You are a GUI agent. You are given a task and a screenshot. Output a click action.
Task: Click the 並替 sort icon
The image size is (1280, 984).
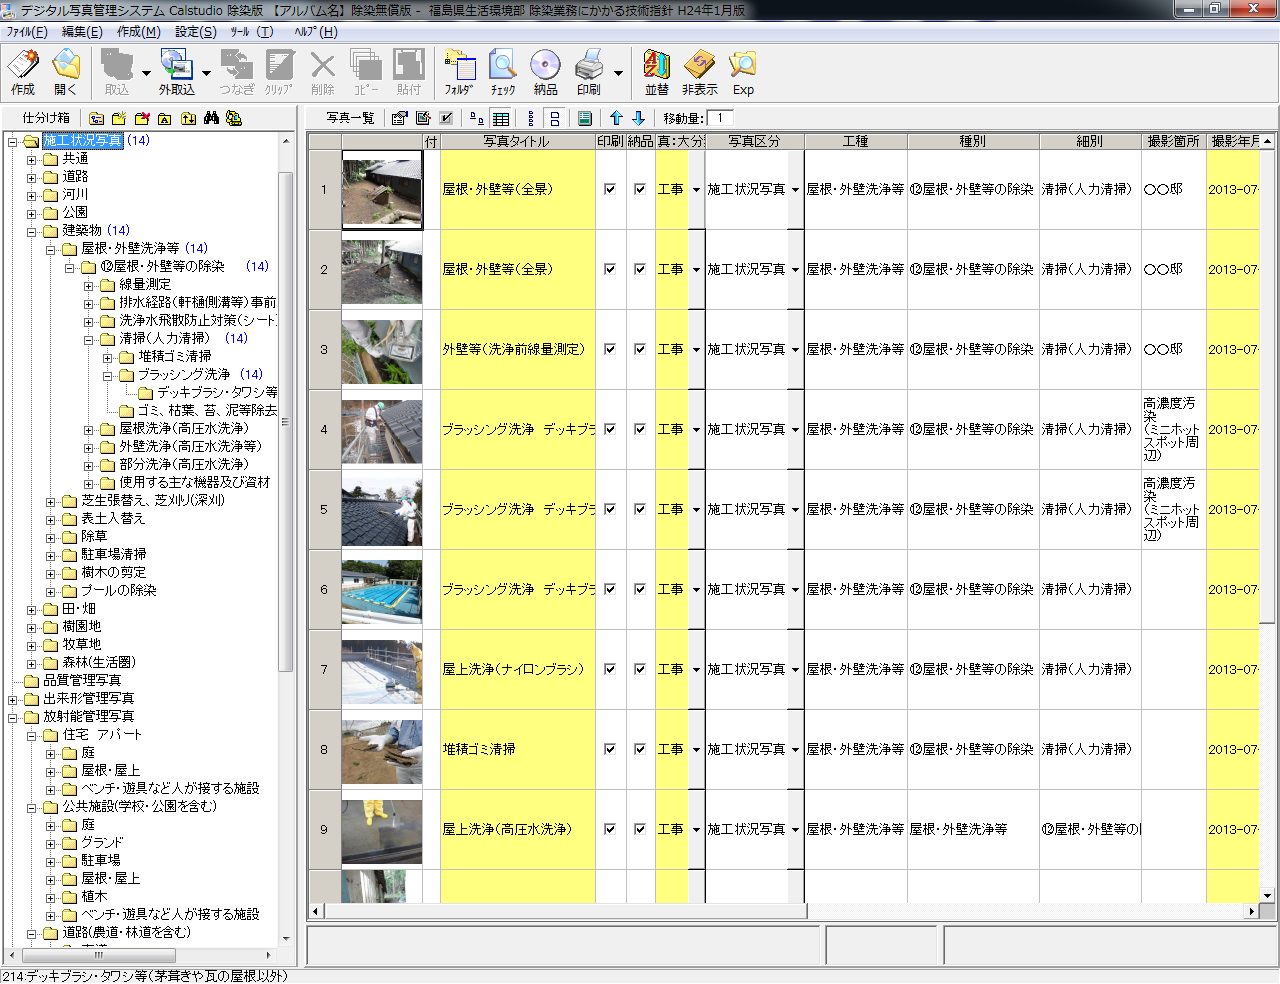pyautogui.click(x=656, y=72)
